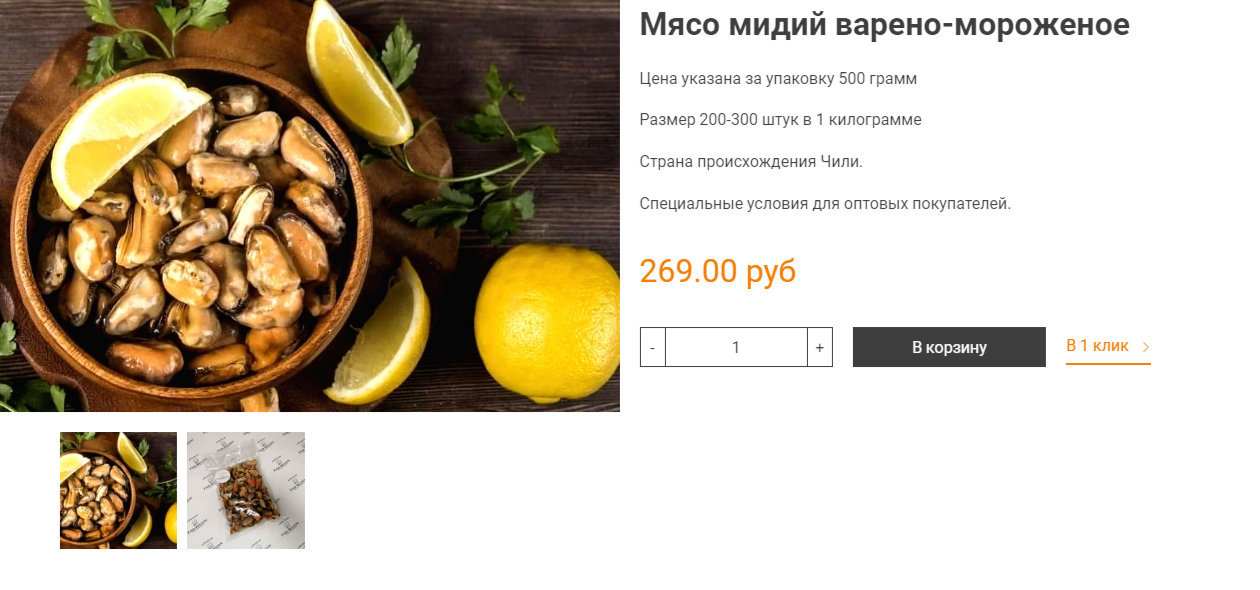The height and width of the screenshot is (590, 1260).
Task: Open the large mussels product photo
Action: [310, 206]
